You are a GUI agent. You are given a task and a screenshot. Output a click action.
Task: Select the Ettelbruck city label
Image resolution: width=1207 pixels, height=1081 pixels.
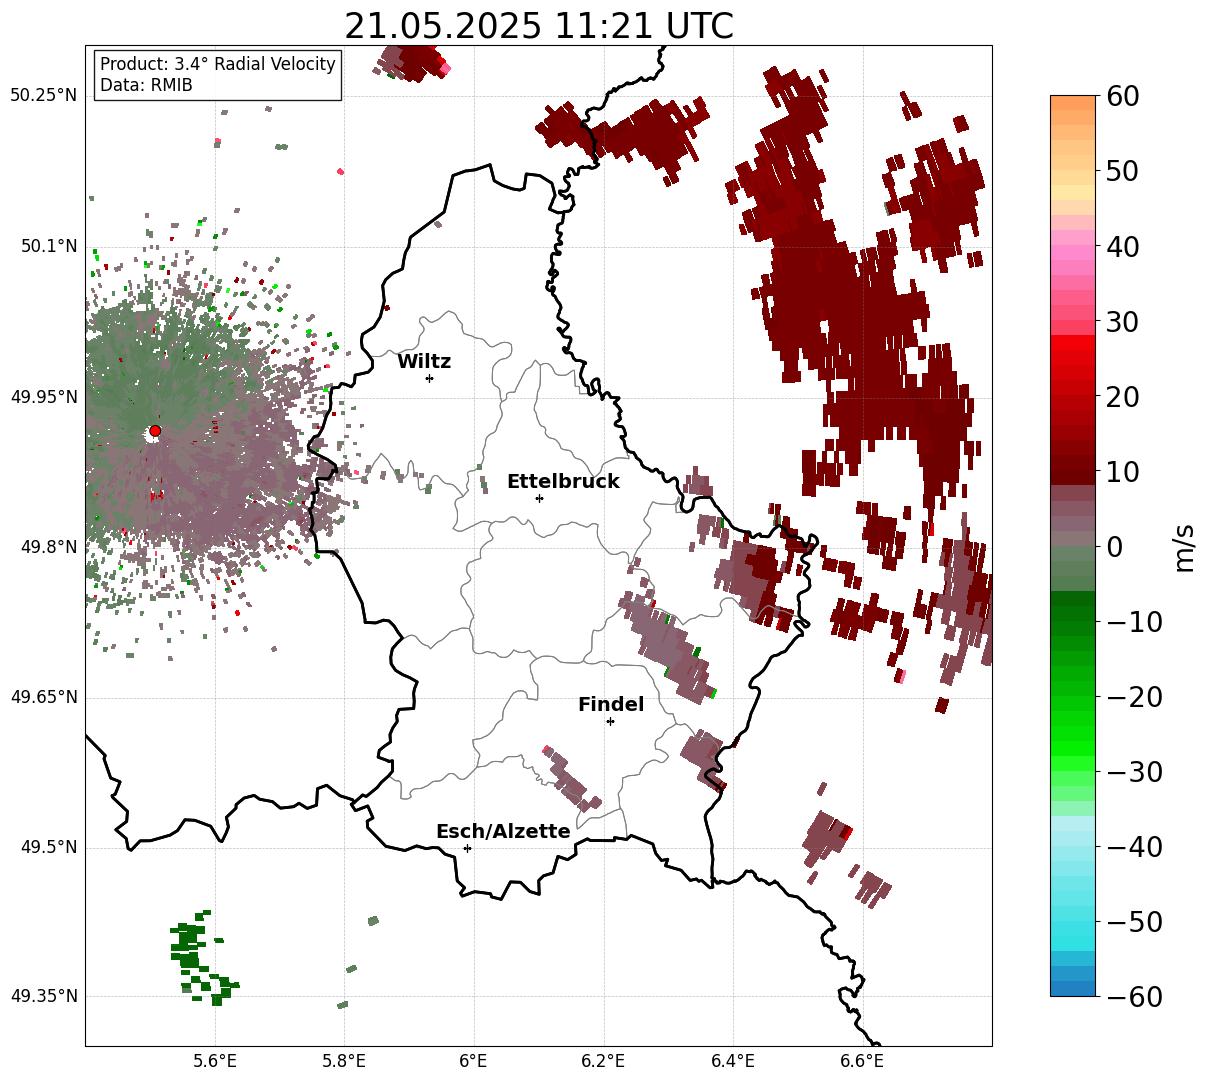click(563, 482)
